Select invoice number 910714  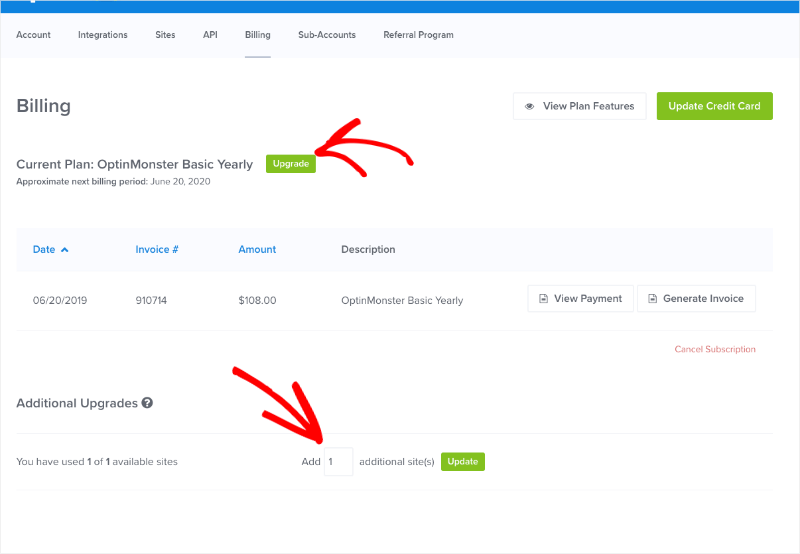tap(151, 300)
